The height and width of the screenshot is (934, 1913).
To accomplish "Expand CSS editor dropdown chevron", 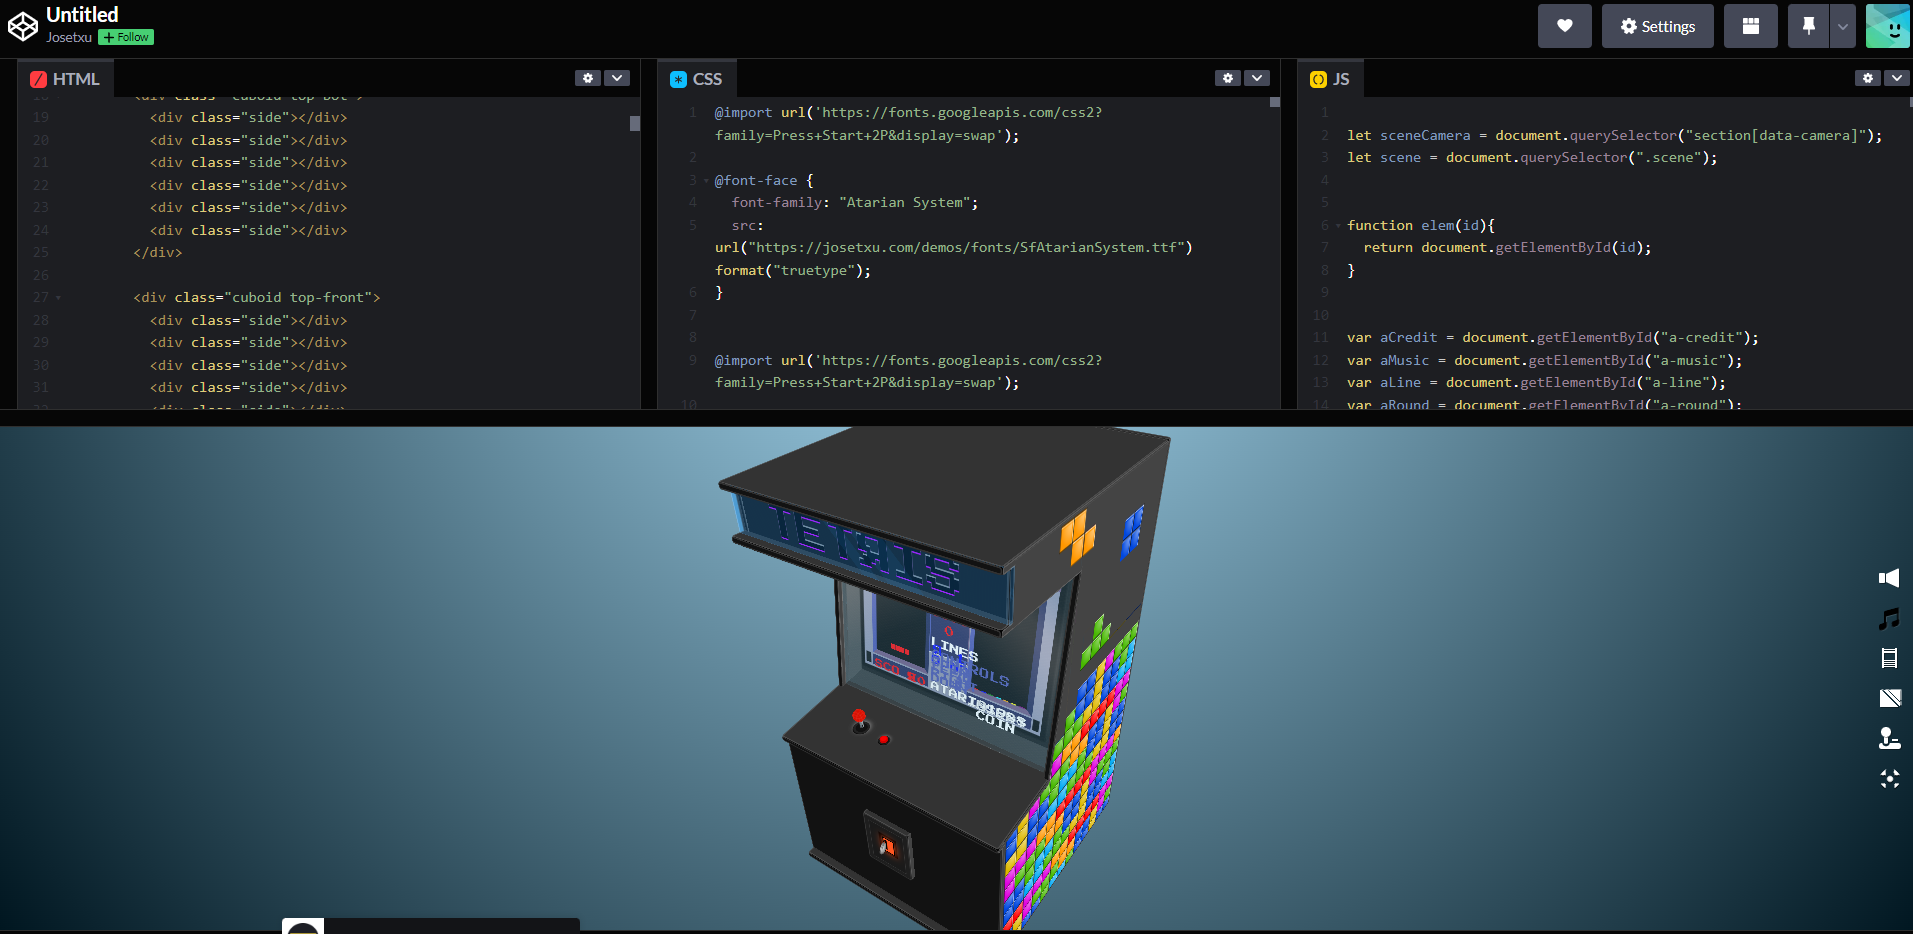I will 1257,78.
